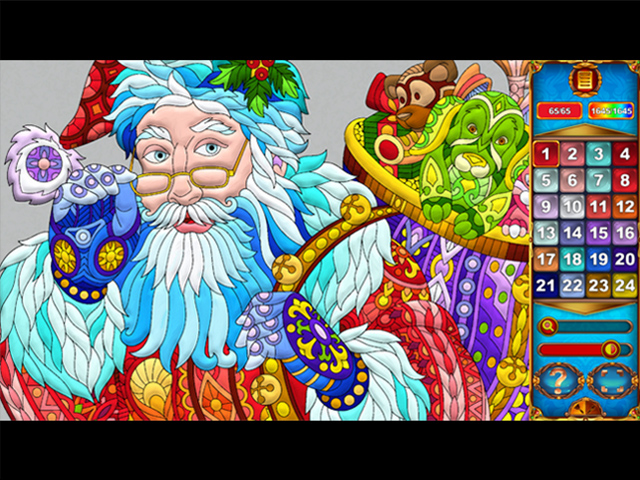640x480 pixels.
Task: Select the orange swatch number 12
Action: [x=623, y=206]
